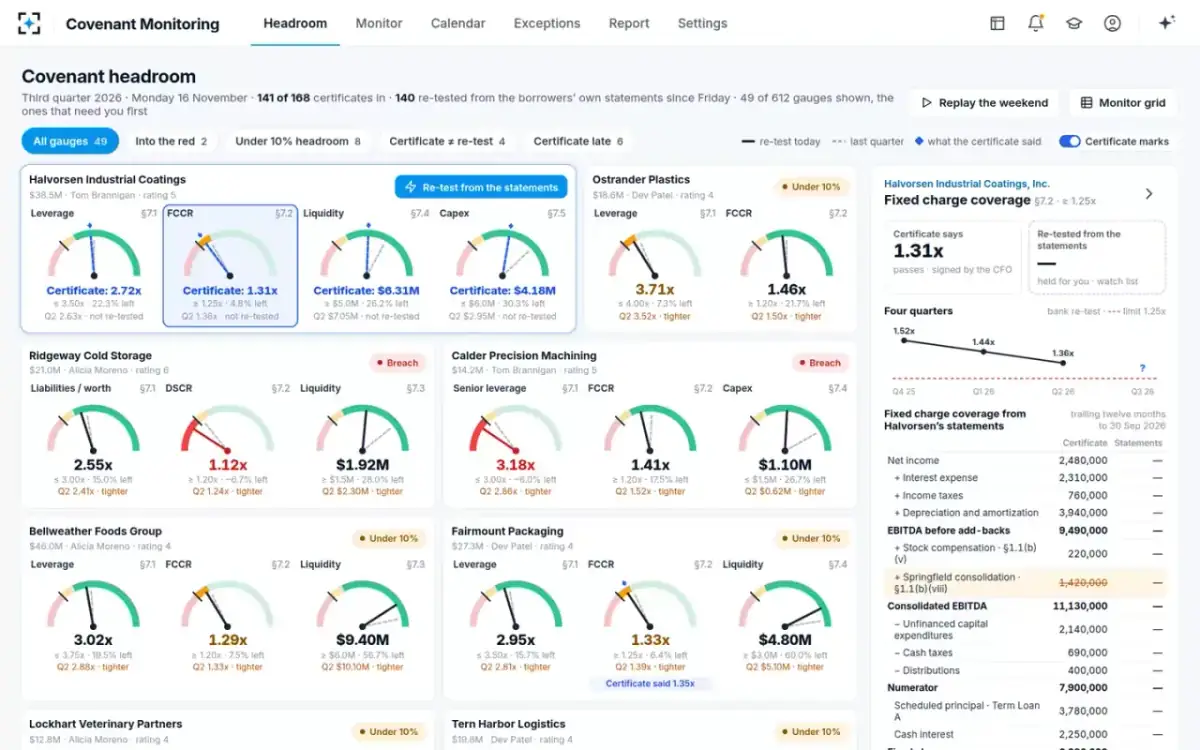Select Calder's Senior leverage gauge

[516, 440]
